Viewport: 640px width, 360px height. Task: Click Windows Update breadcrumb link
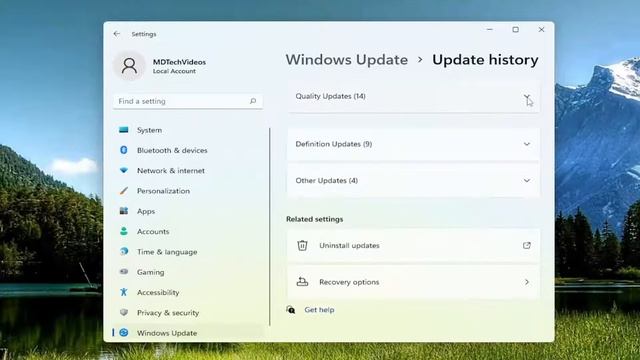pyautogui.click(x=347, y=60)
